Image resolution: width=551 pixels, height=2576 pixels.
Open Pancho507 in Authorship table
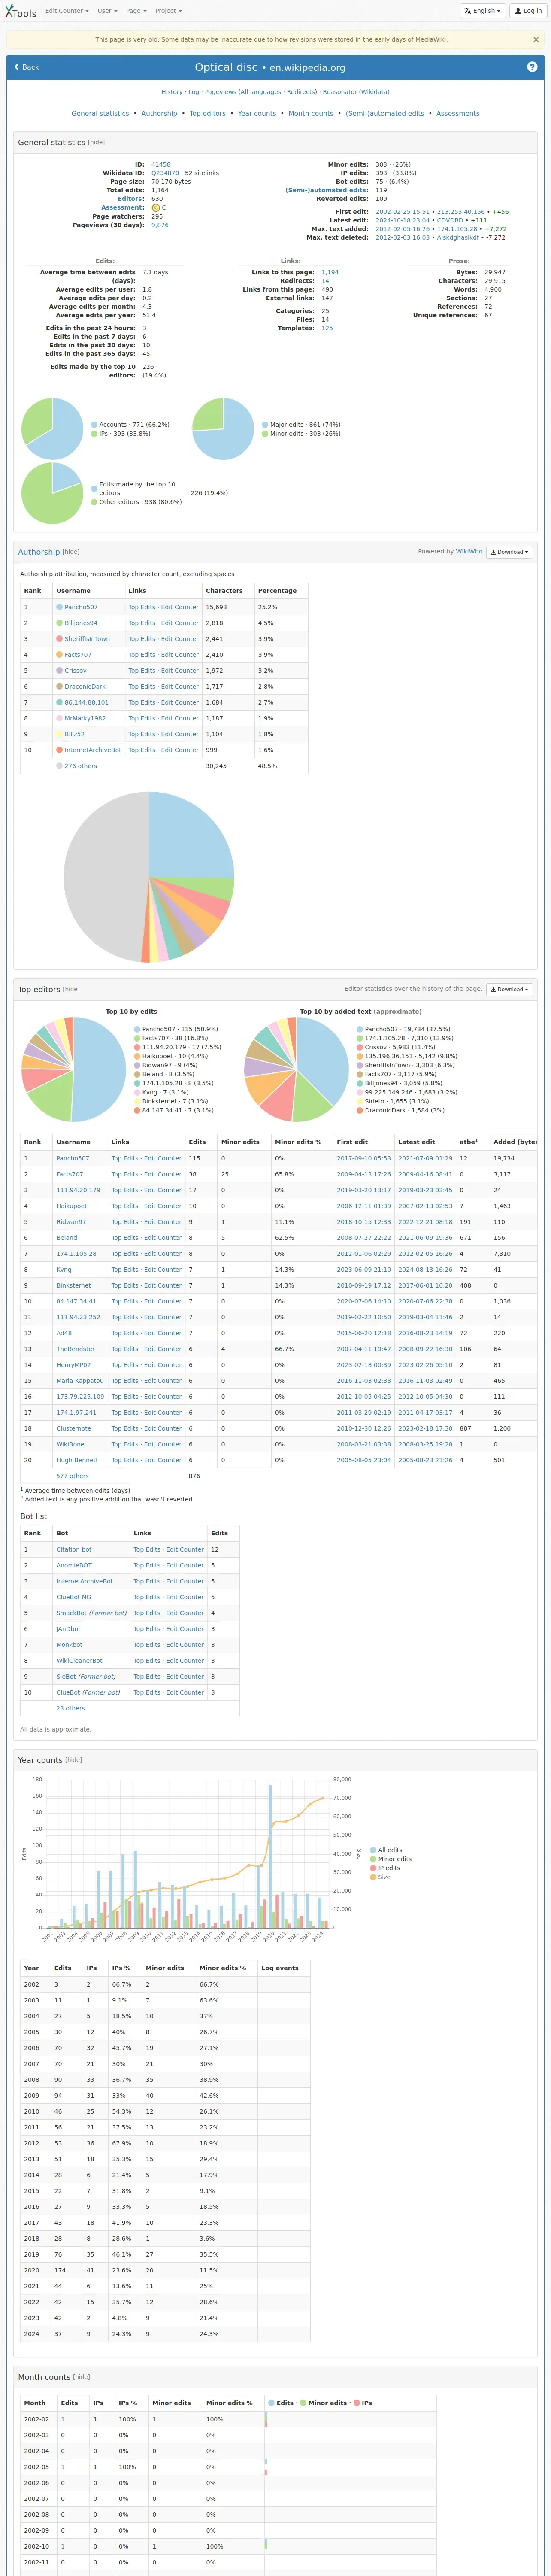click(x=81, y=607)
